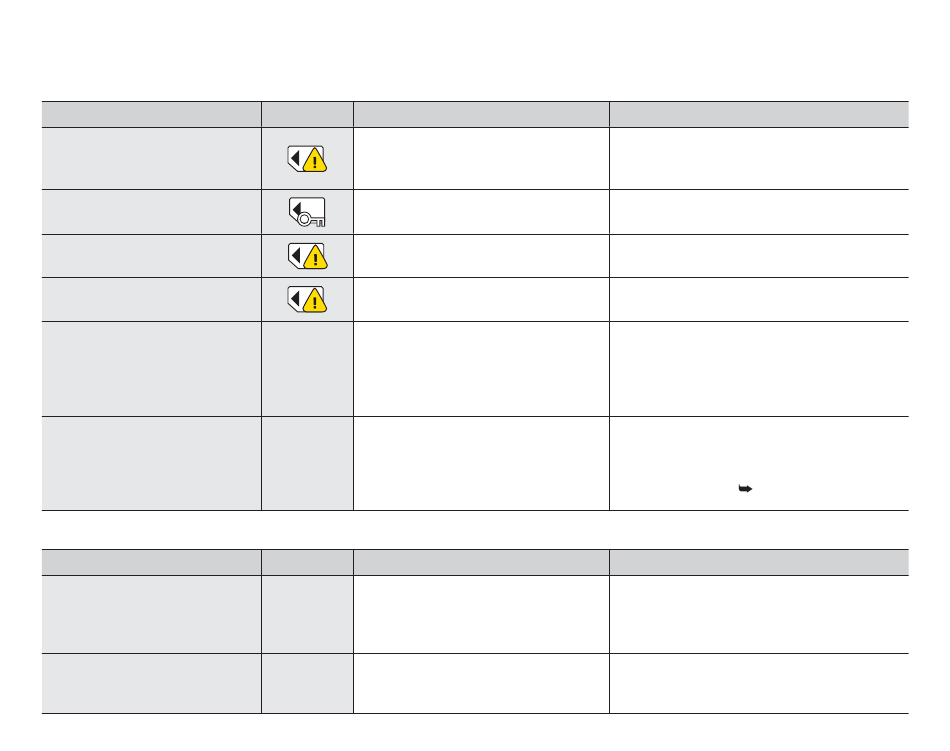Click the small black right-pointing arrow
This screenshot has width=950, height=751.
(x=745, y=489)
